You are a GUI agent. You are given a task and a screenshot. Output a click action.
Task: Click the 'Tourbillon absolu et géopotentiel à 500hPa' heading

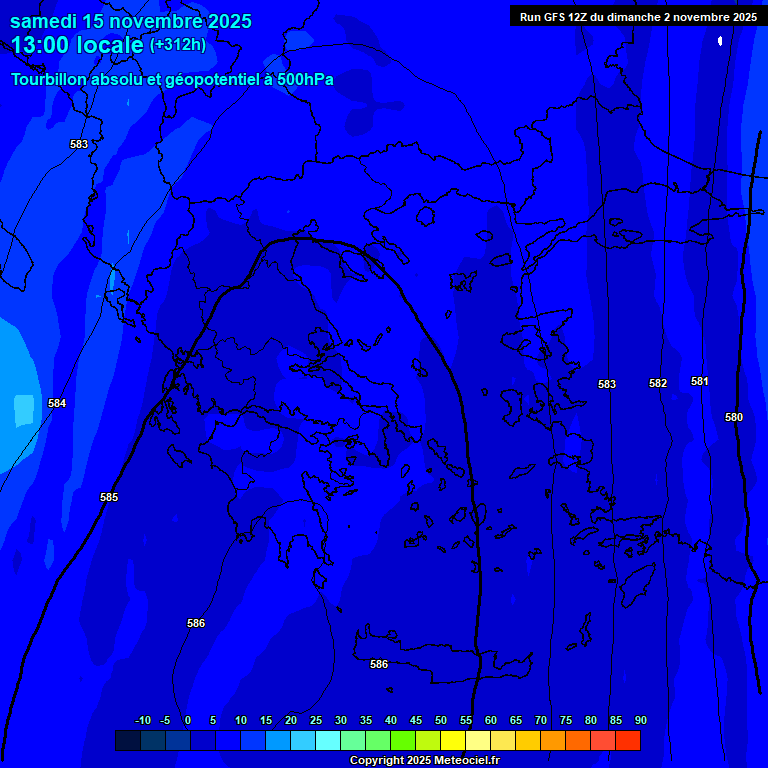coord(172,79)
